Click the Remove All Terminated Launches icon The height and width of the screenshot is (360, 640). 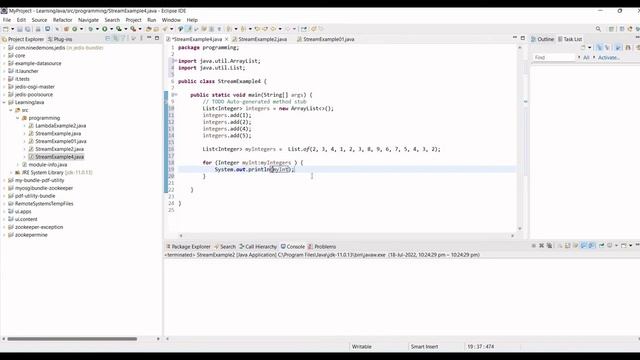click(549, 246)
